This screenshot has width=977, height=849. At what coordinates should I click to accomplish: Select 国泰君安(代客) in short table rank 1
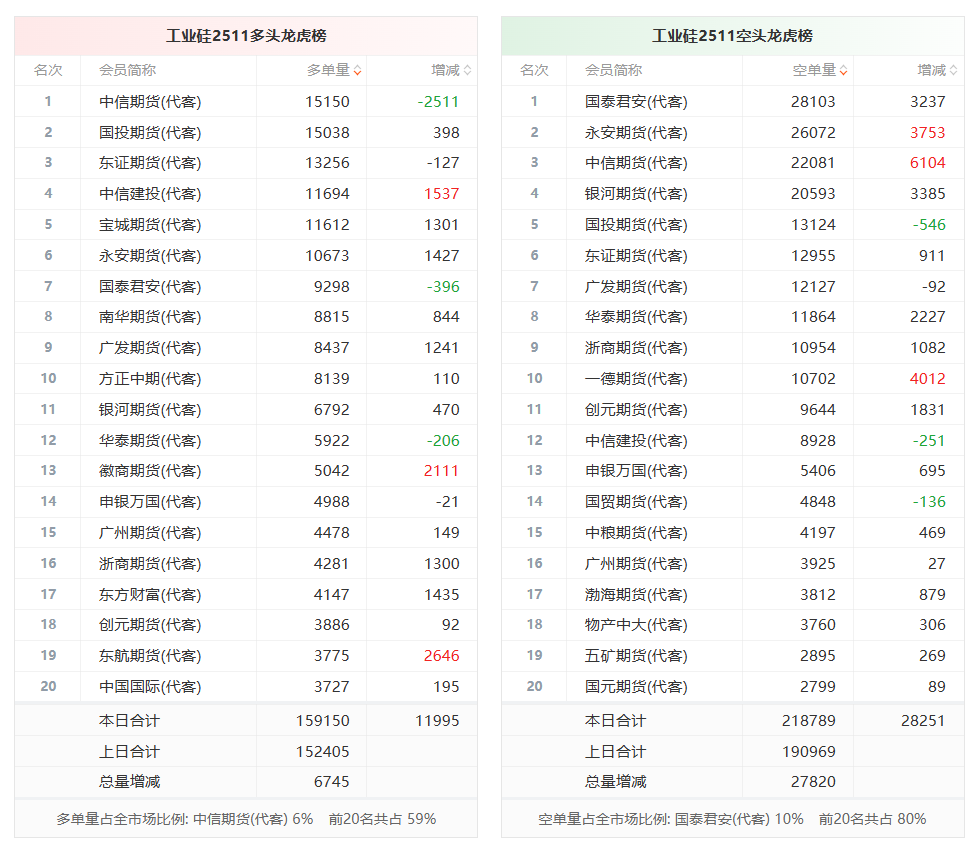(x=636, y=102)
